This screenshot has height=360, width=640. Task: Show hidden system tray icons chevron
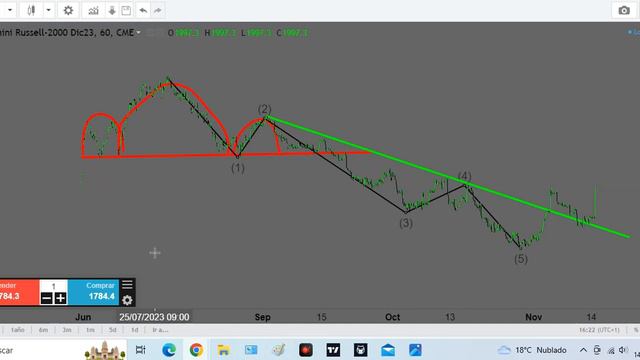[583, 350]
